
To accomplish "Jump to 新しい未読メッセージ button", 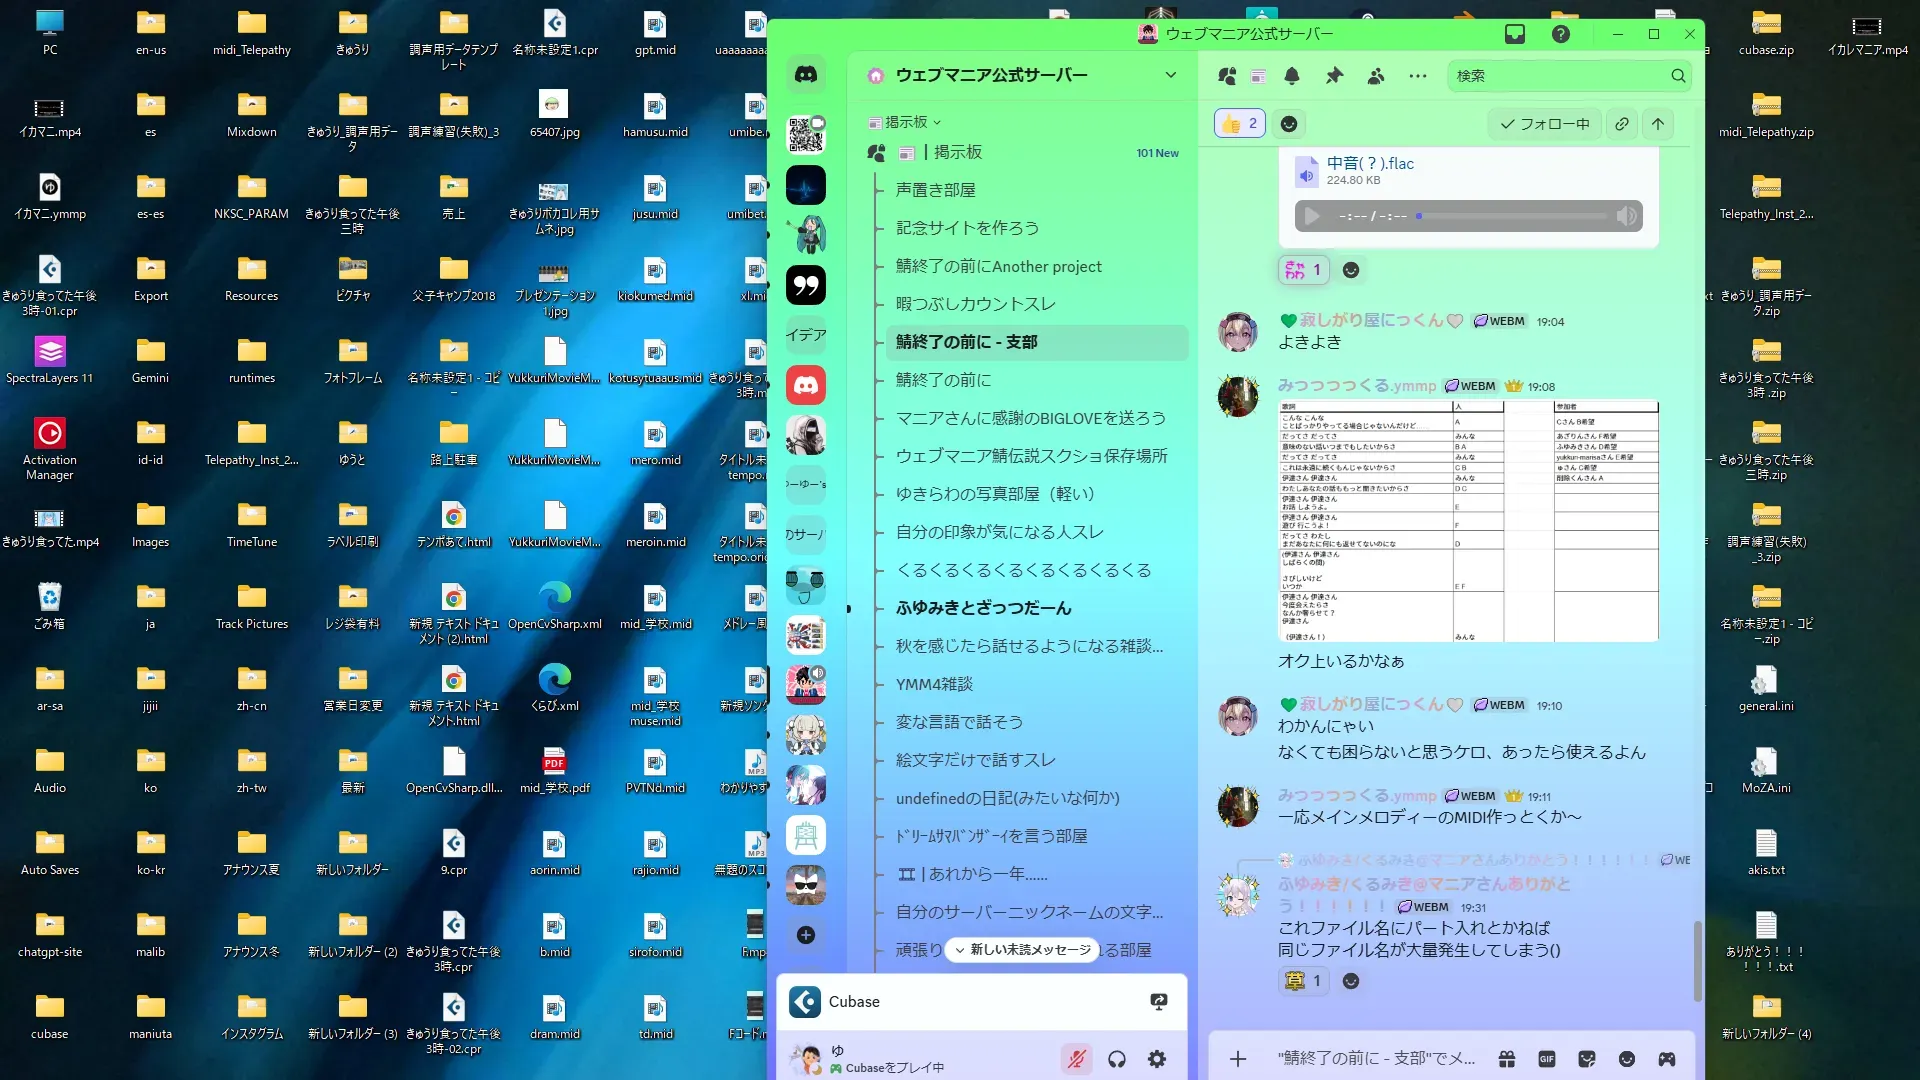I will coord(1022,950).
